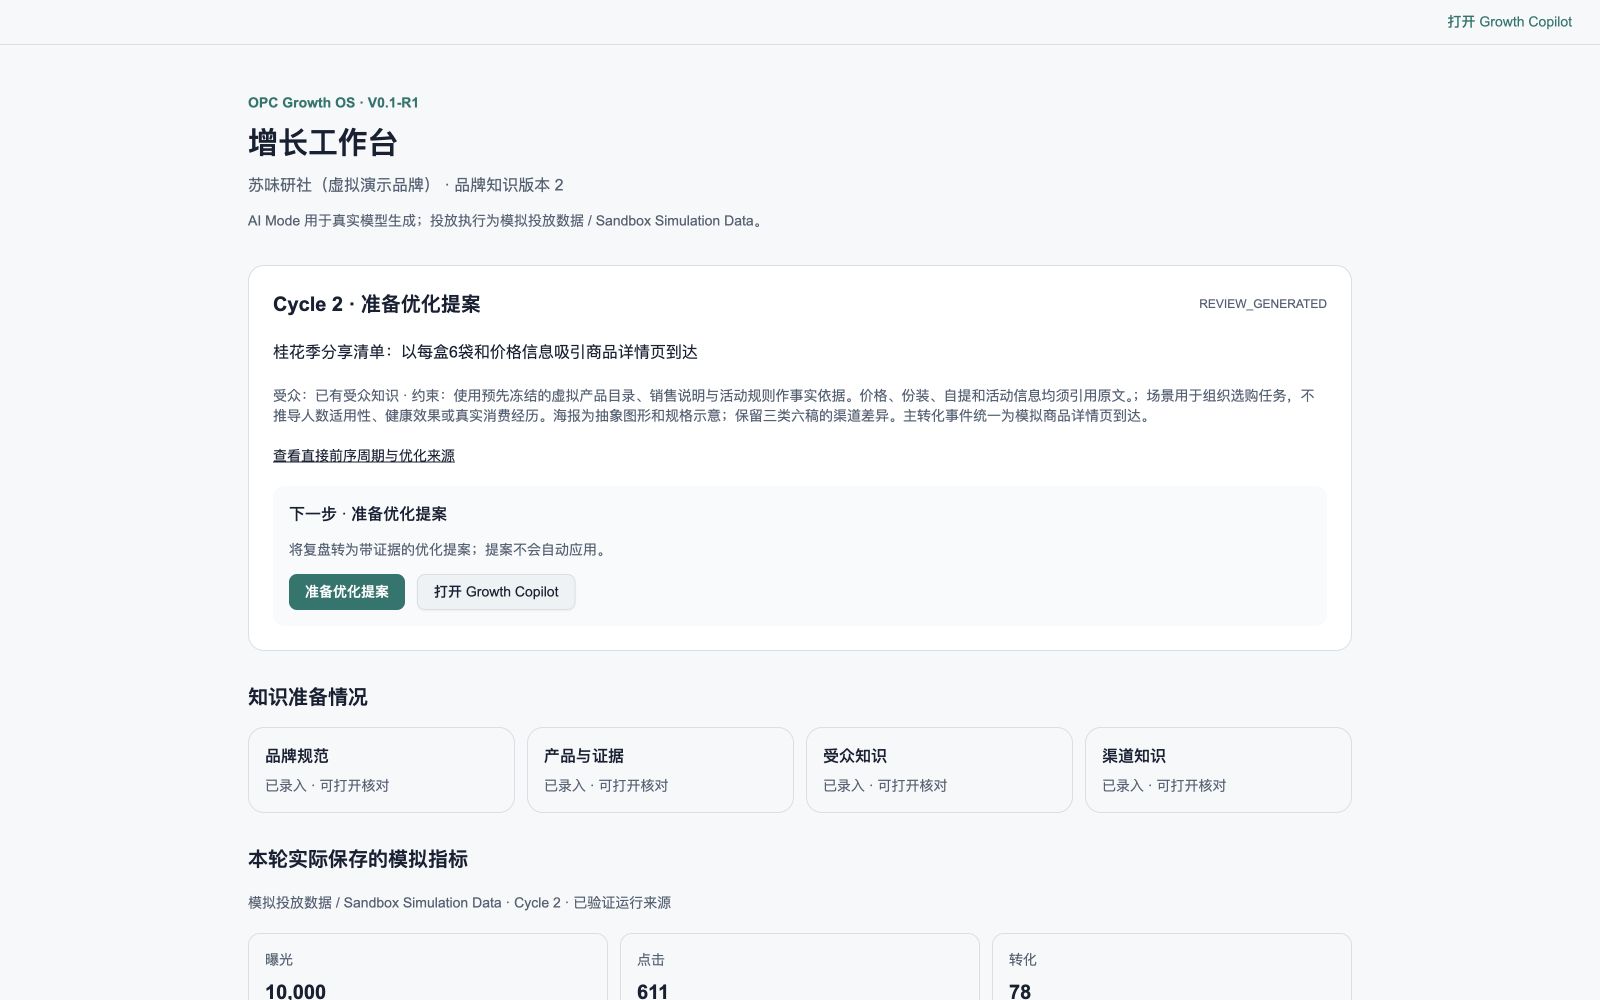Click the 点击 metric value 611

652,991
